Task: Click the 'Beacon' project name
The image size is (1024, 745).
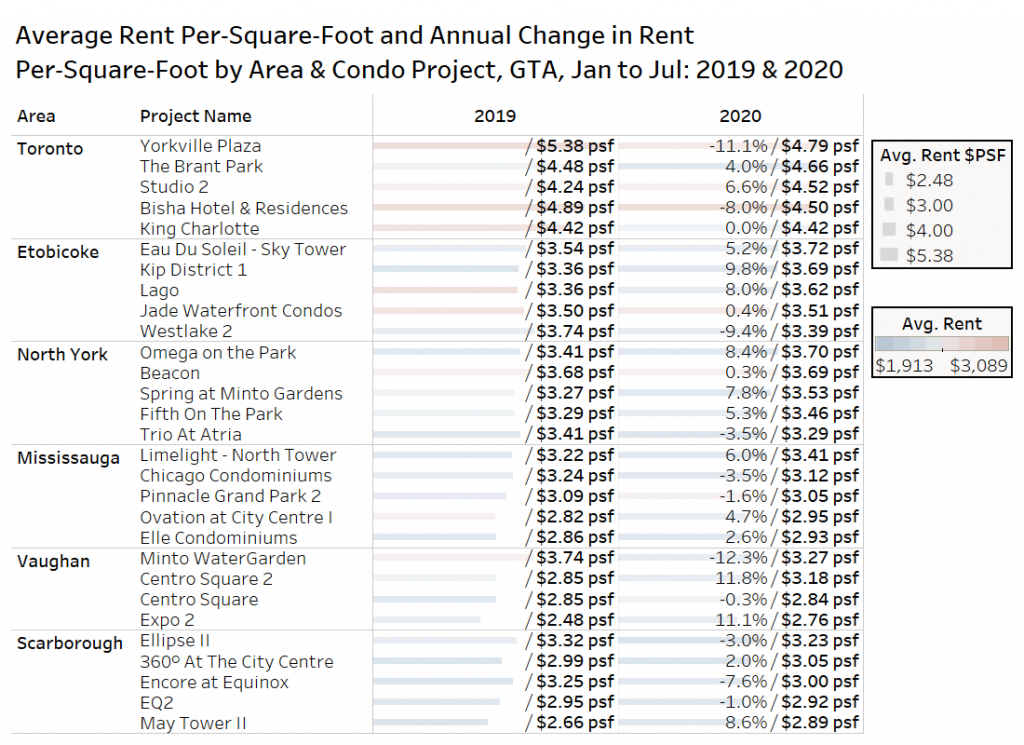Action: pyautogui.click(x=170, y=373)
